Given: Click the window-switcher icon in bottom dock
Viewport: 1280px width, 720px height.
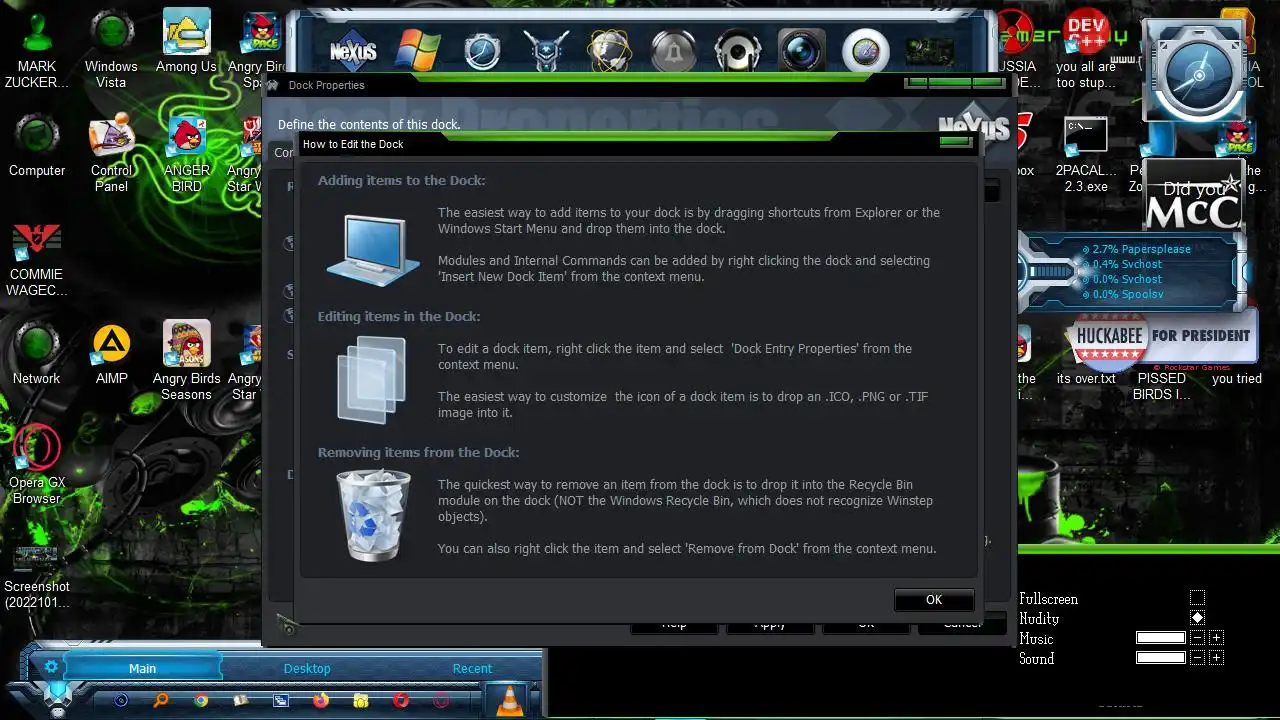Looking at the screenshot, I should (281, 701).
